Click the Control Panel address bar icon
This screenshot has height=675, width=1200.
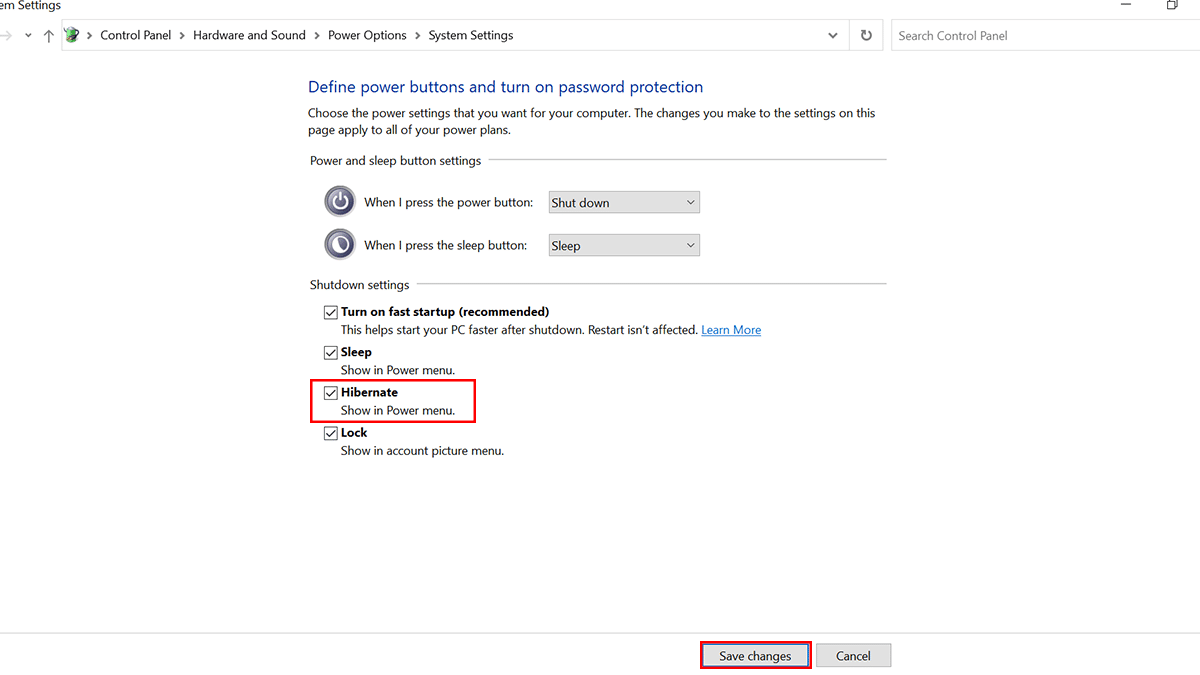click(x=72, y=35)
